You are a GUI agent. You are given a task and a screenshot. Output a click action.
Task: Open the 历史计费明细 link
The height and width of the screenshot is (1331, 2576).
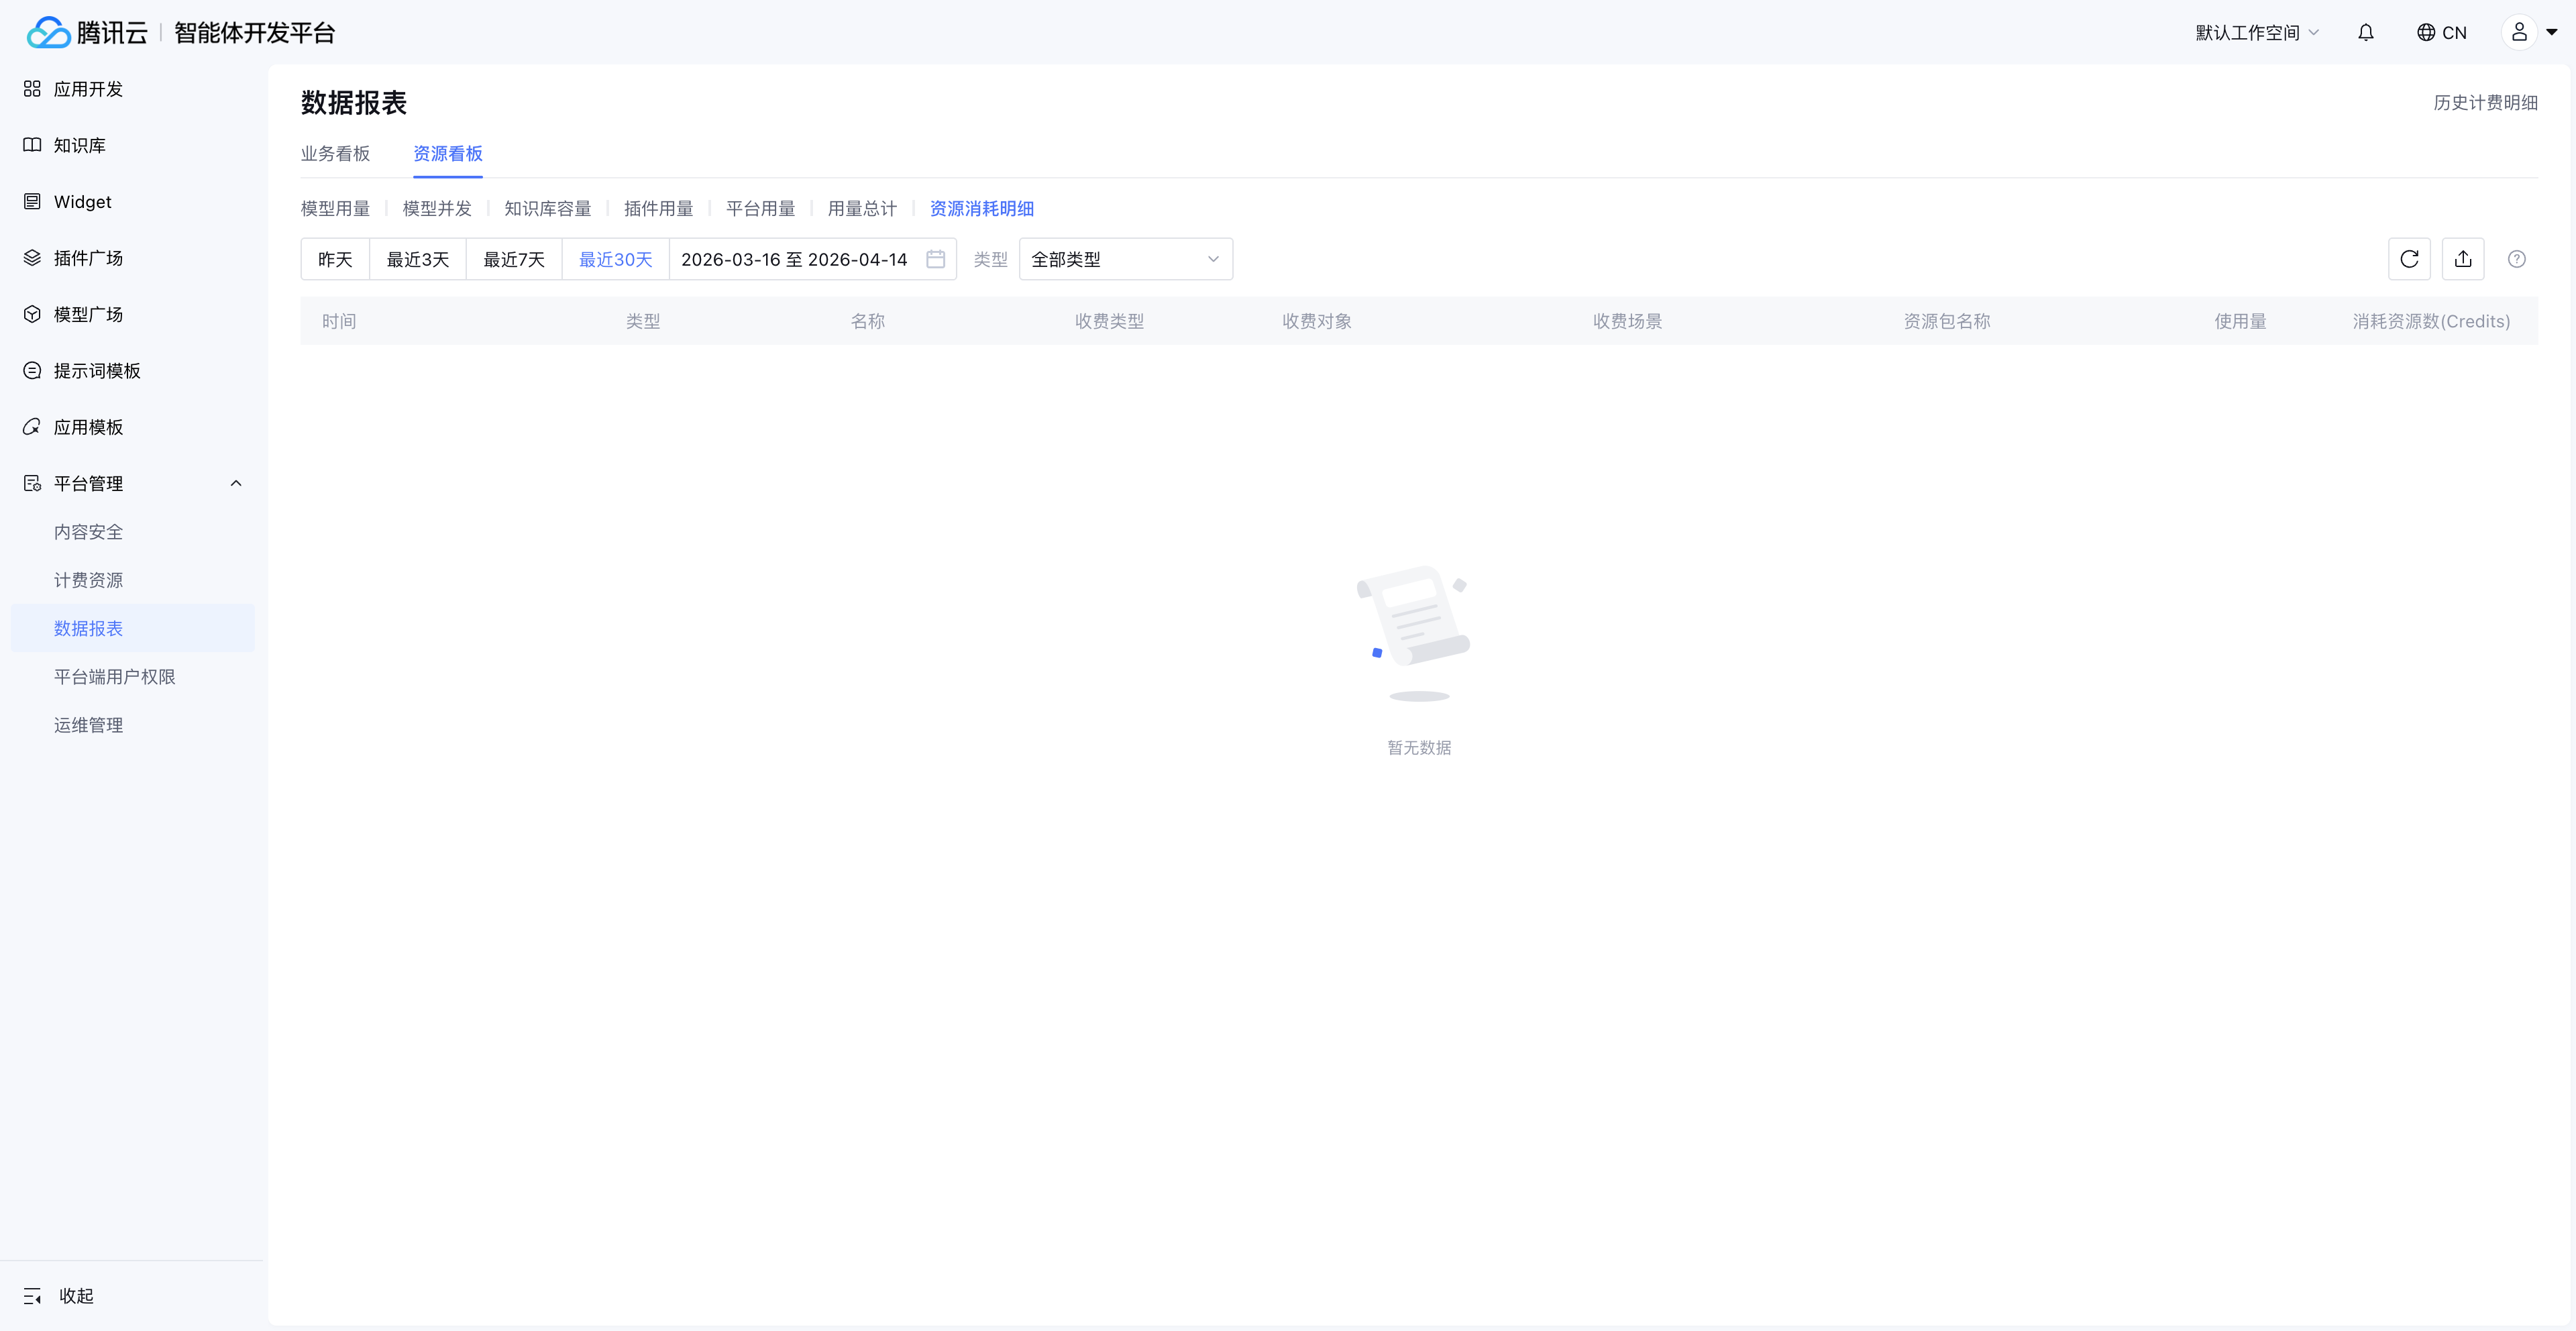pyautogui.click(x=2485, y=102)
